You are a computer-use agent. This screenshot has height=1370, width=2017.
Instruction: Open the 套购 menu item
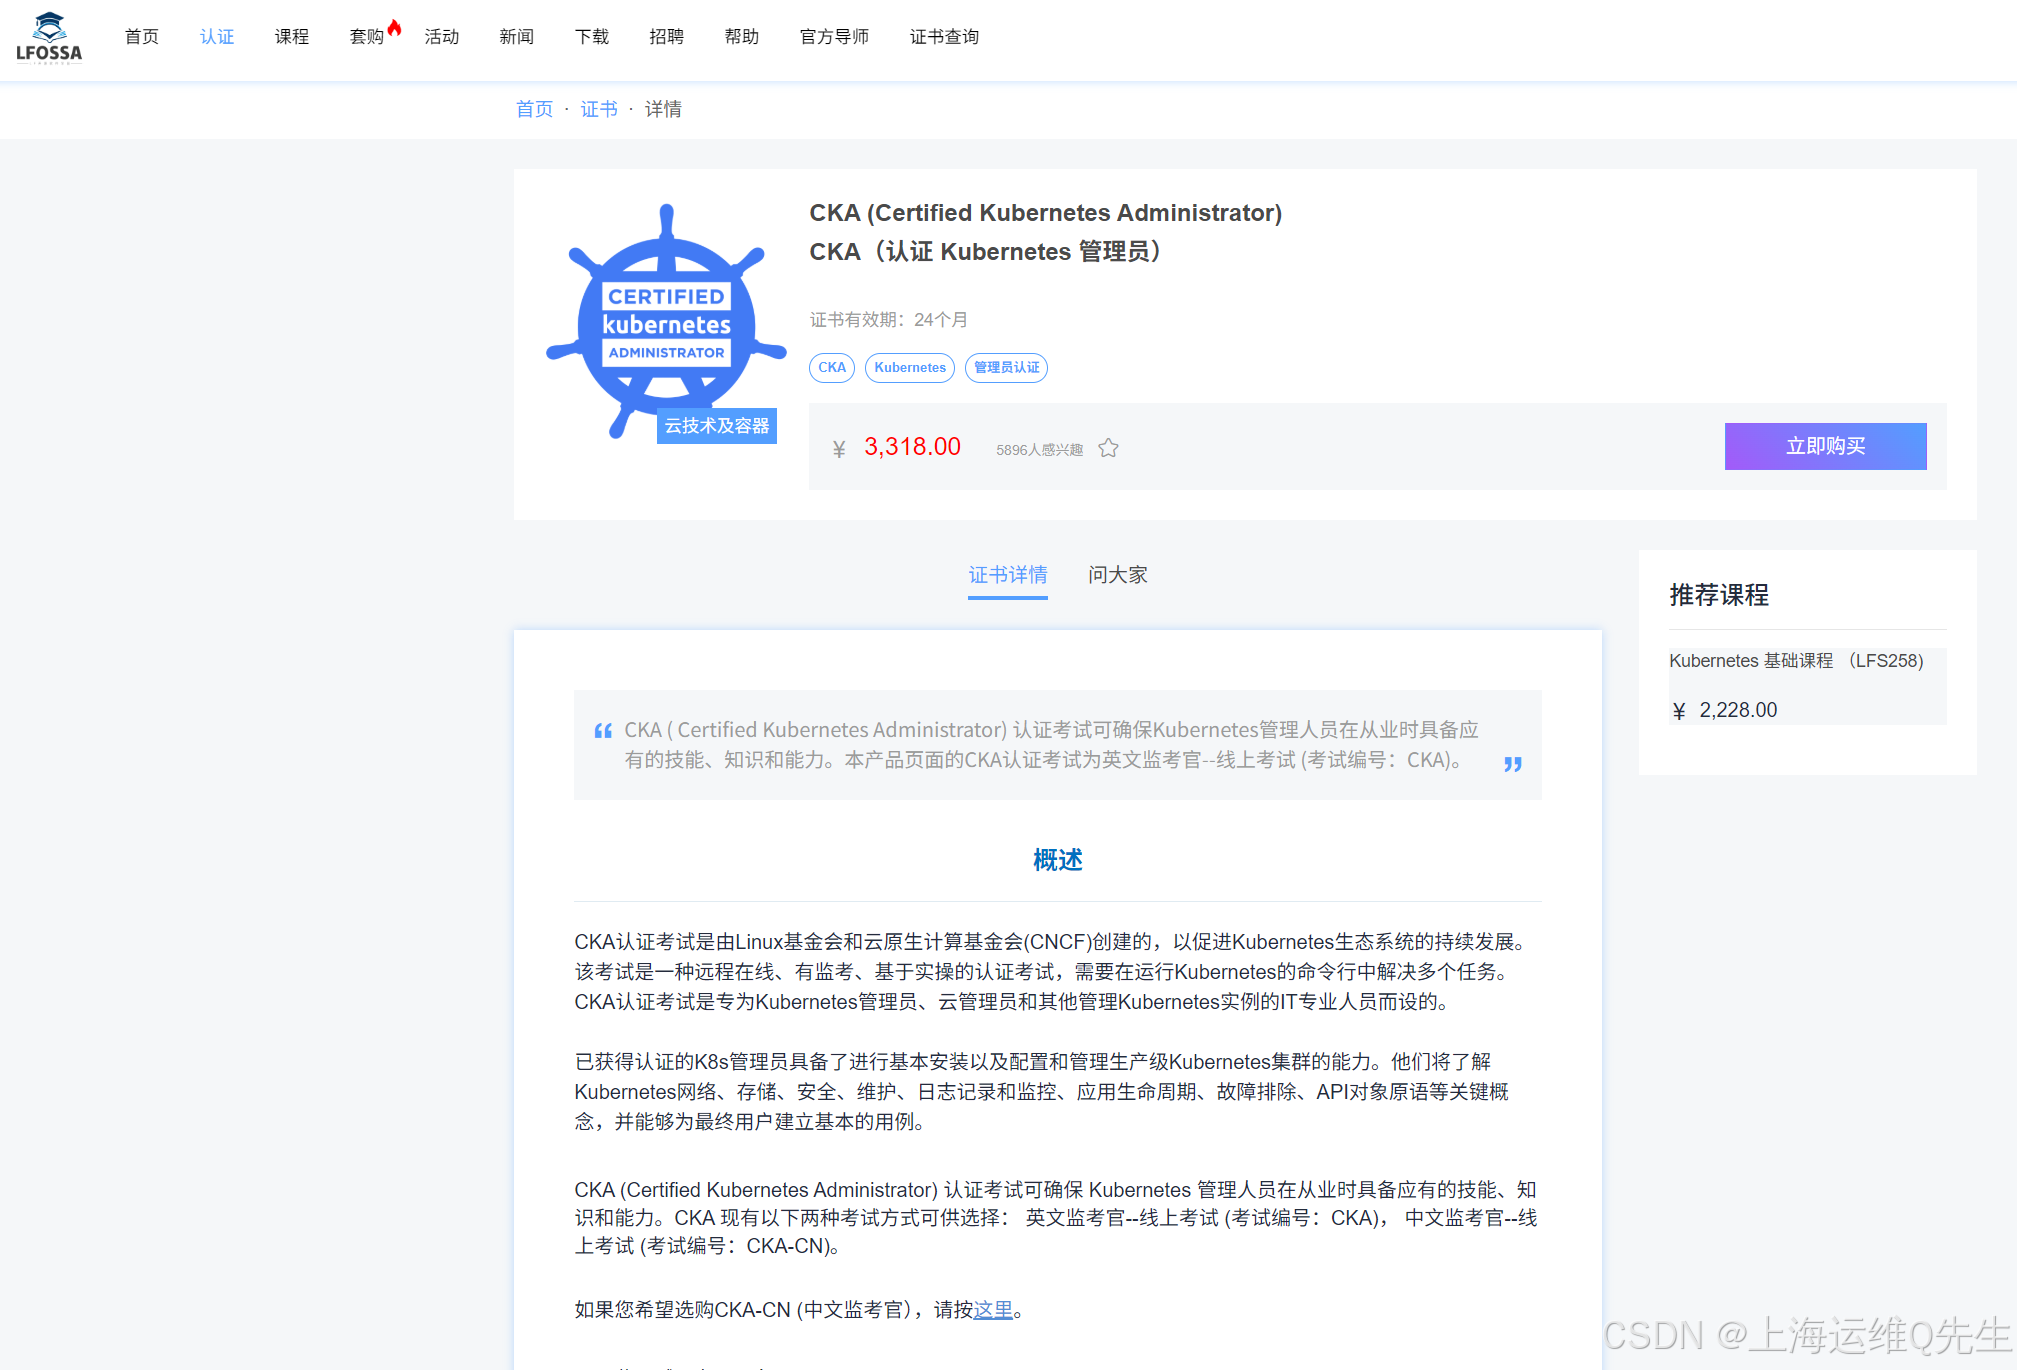click(367, 37)
